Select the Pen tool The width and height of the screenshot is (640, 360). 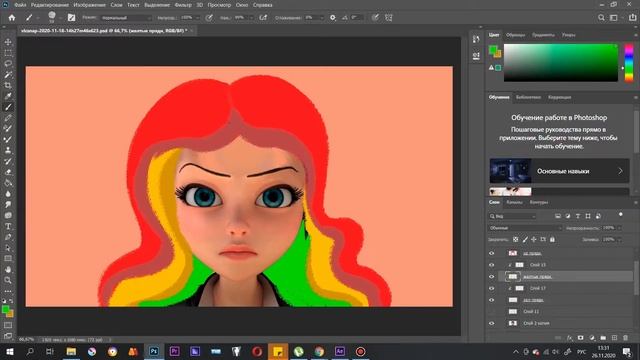tap(8, 237)
